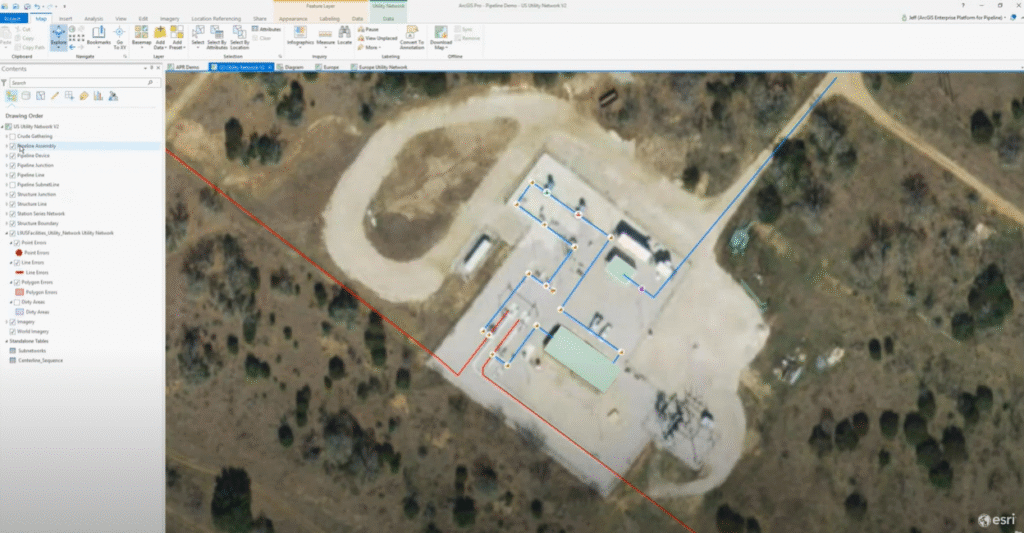Open the More labeling options
The width and height of the screenshot is (1024, 533).
(x=370, y=48)
